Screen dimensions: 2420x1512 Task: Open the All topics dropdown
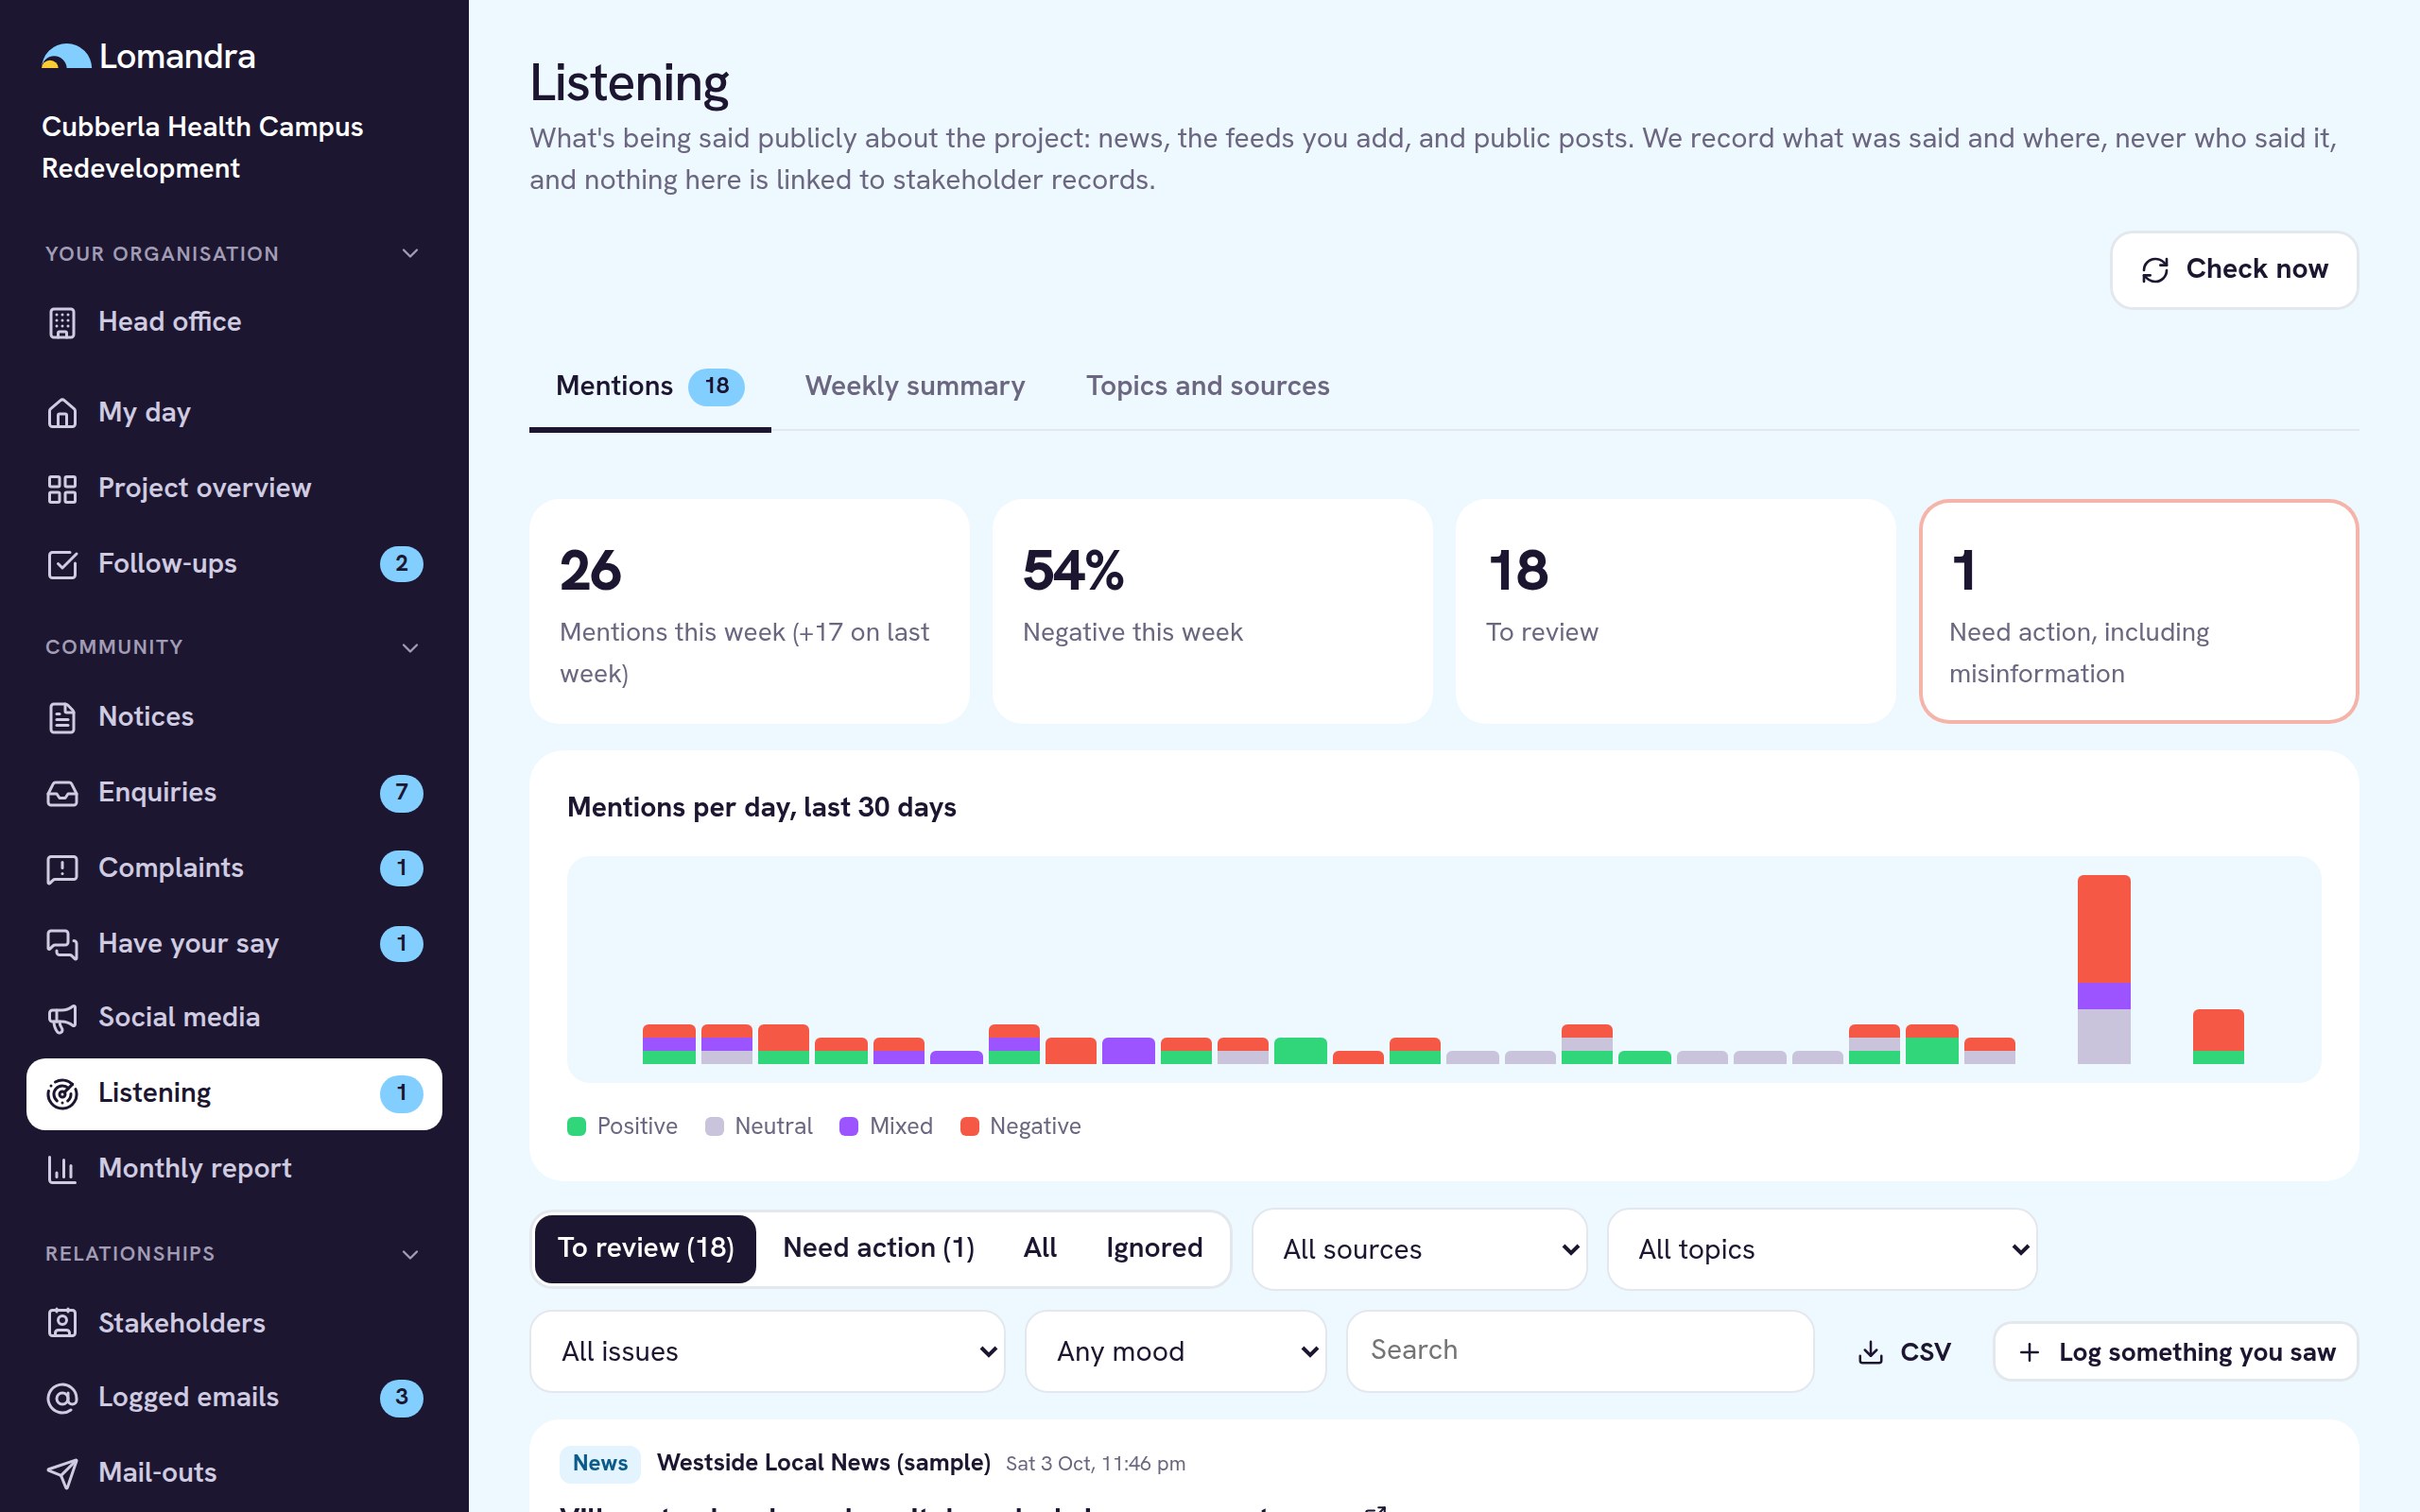tap(1822, 1250)
